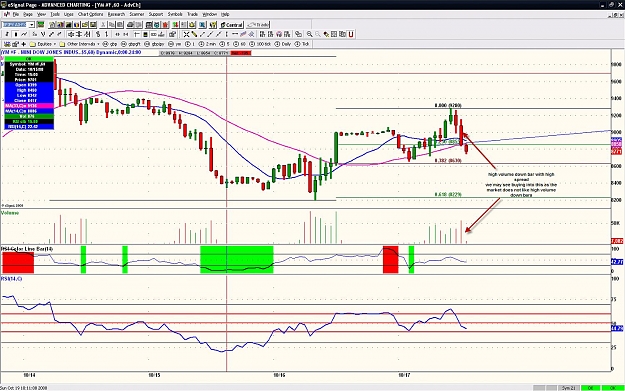Click the Print icon in toolbar
The width and height of the screenshot is (625, 391).
tap(130, 25)
